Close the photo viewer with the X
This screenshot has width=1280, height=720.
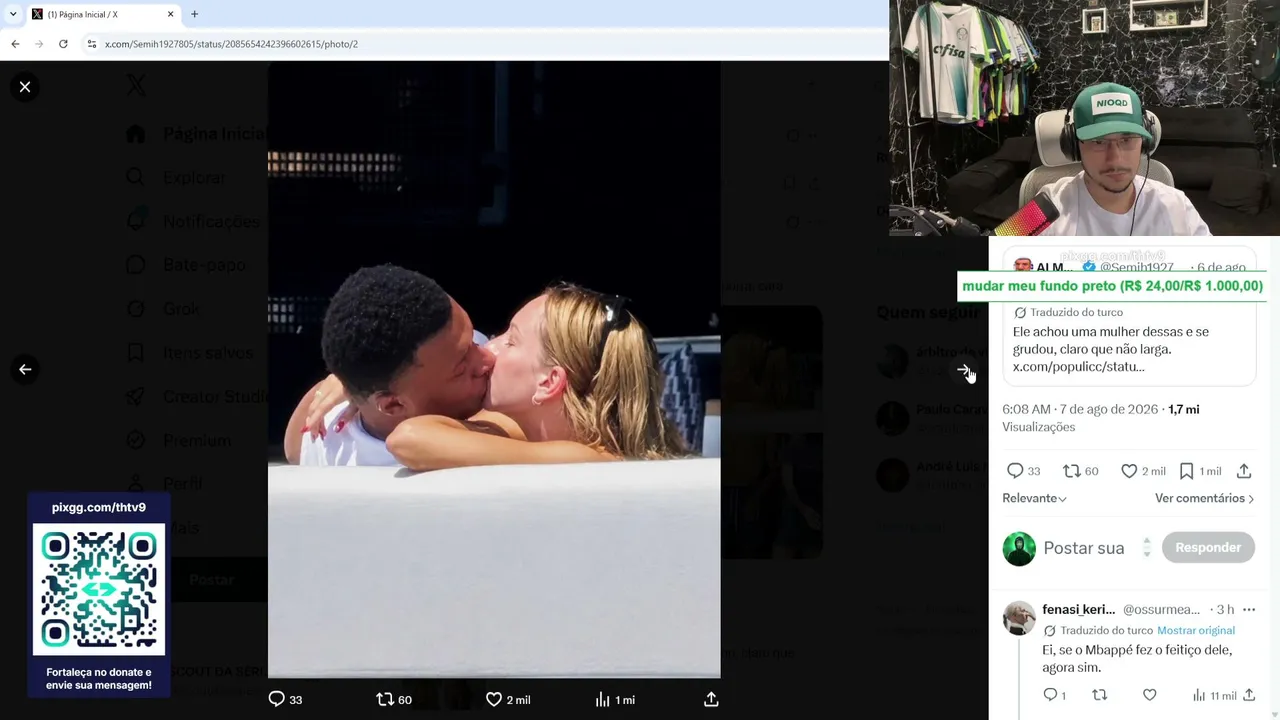(x=25, y=87)
